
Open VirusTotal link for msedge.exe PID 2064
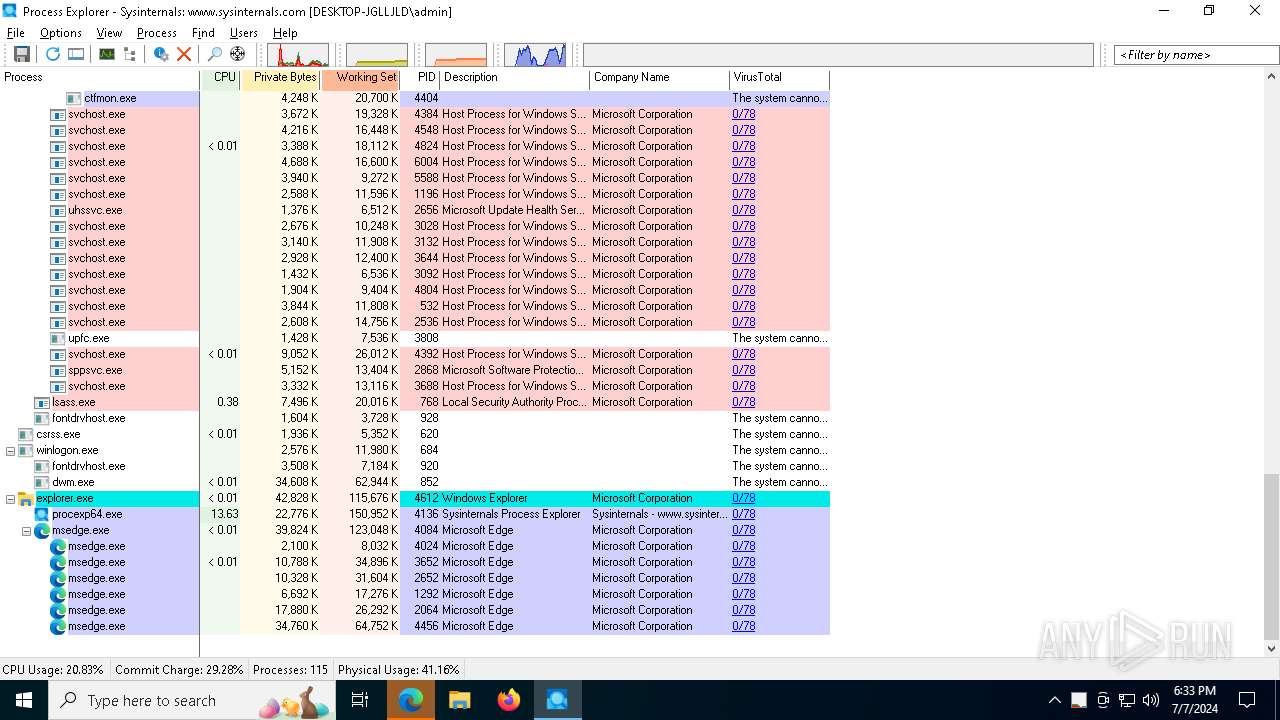pyautogui.click(x=744, y=610)
